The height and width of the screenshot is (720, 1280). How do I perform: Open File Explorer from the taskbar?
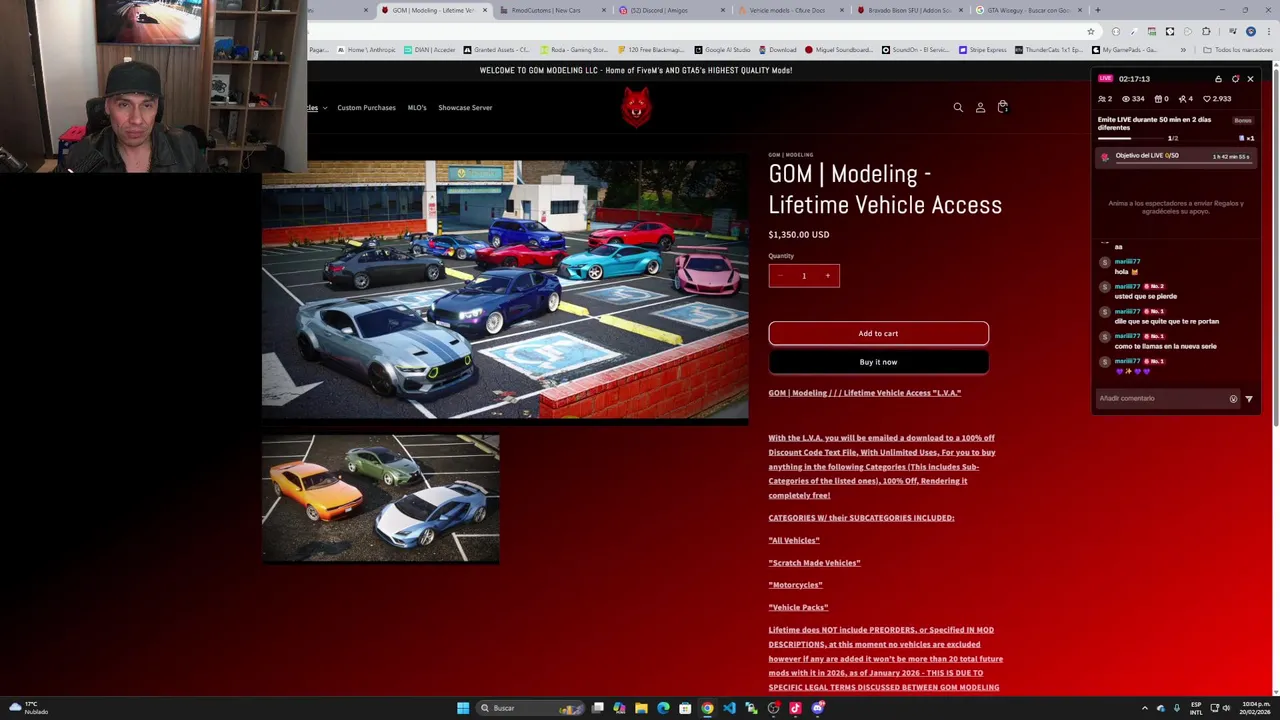pyautogui.click(x=641, y=708)
